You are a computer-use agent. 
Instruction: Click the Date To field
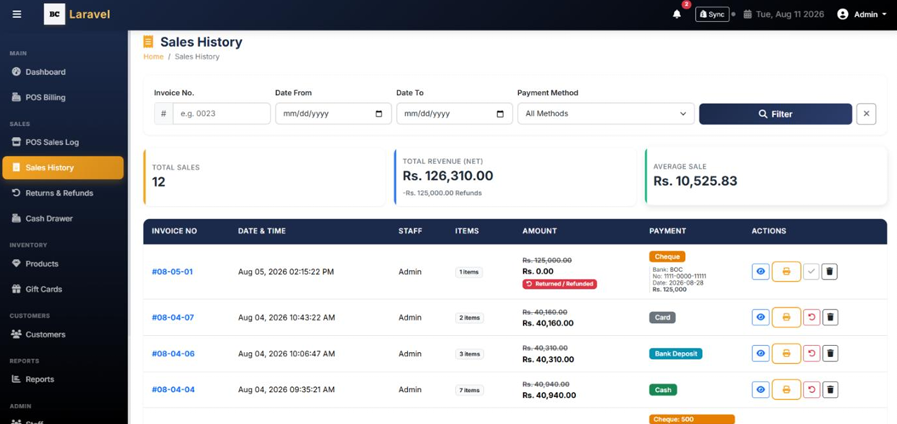(454, 114)
